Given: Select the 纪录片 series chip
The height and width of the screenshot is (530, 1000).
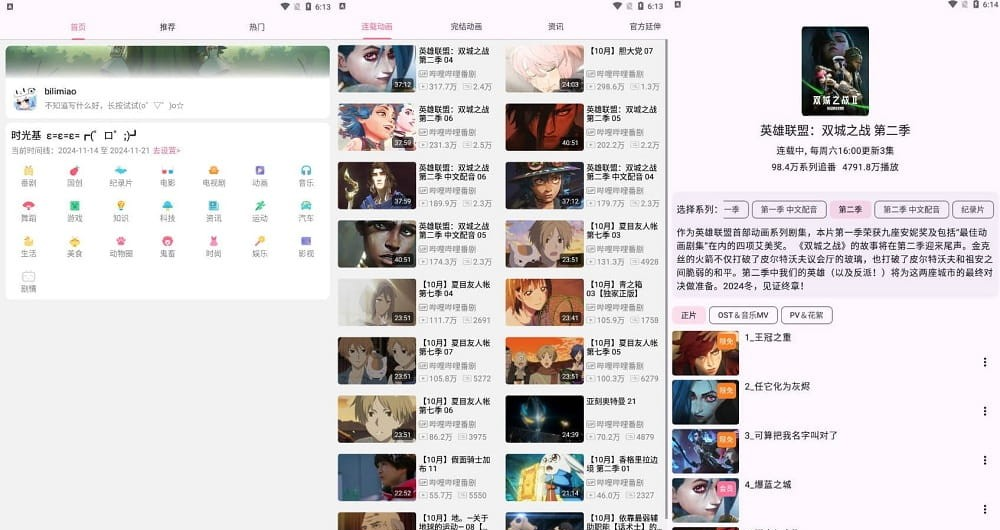Looking at the screenshot, I should pyautogui.click(x=972, y=209).
